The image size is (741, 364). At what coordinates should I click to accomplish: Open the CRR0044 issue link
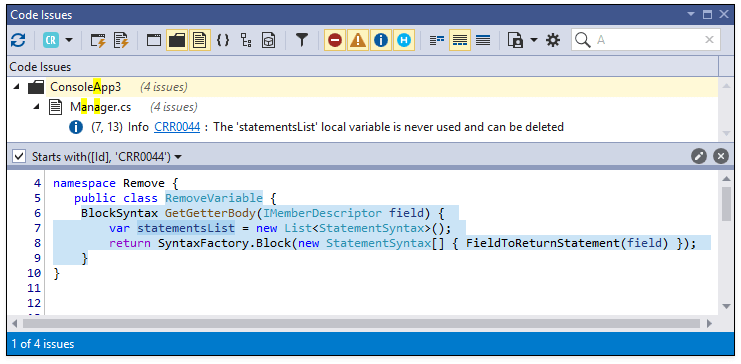pos(177,127)
